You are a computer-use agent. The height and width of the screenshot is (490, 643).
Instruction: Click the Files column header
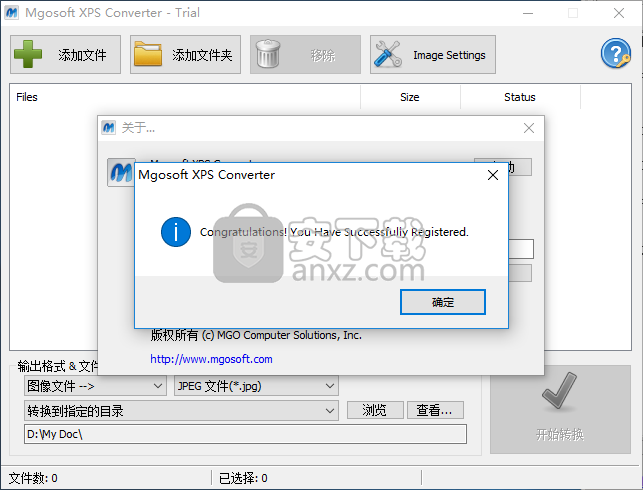point(185,97)
